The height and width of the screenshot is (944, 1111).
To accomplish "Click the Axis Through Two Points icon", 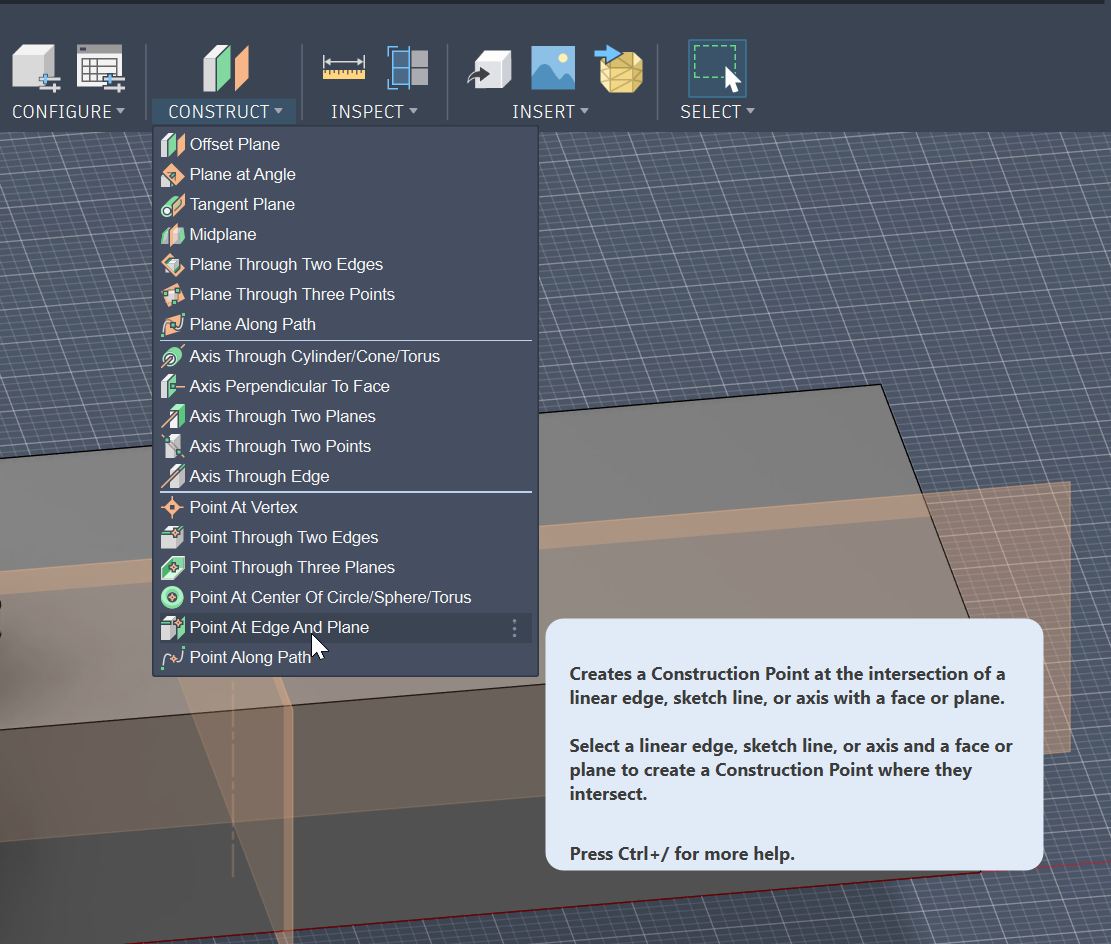I will (172, 446).
